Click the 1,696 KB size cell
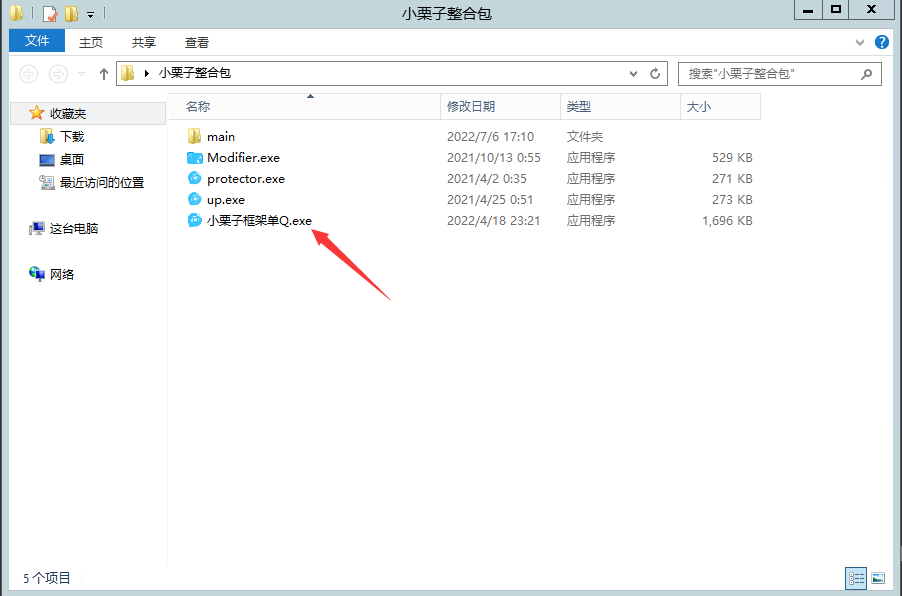902x596 pixels. (727, 220)
